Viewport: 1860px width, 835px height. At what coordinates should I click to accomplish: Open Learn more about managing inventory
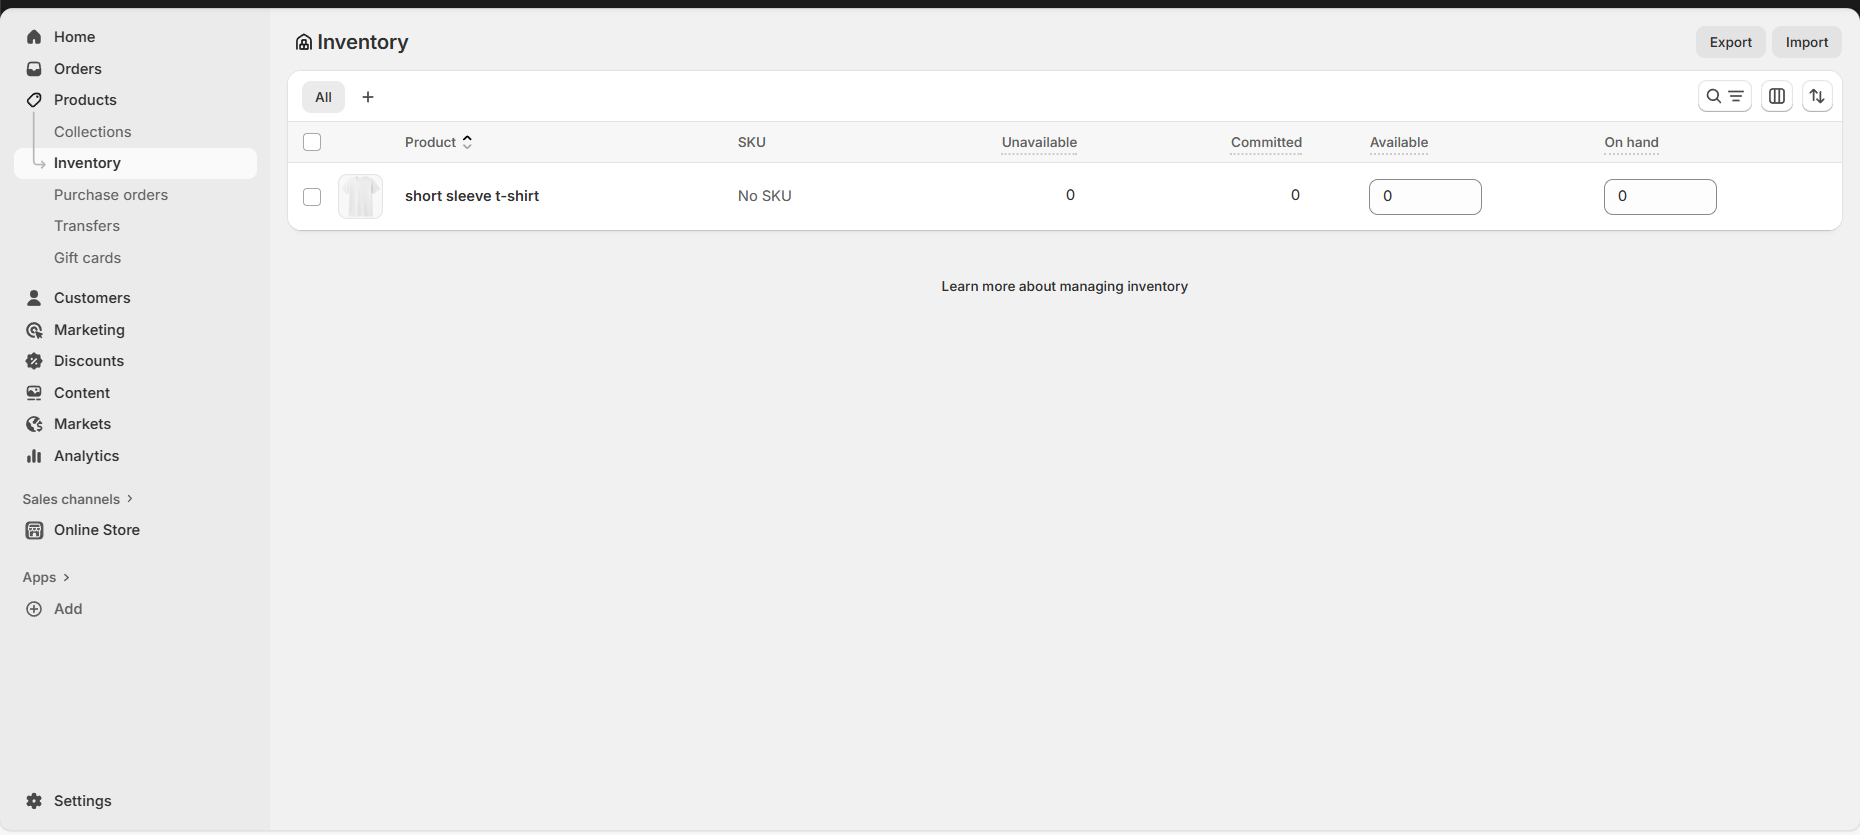(1064, 286)
